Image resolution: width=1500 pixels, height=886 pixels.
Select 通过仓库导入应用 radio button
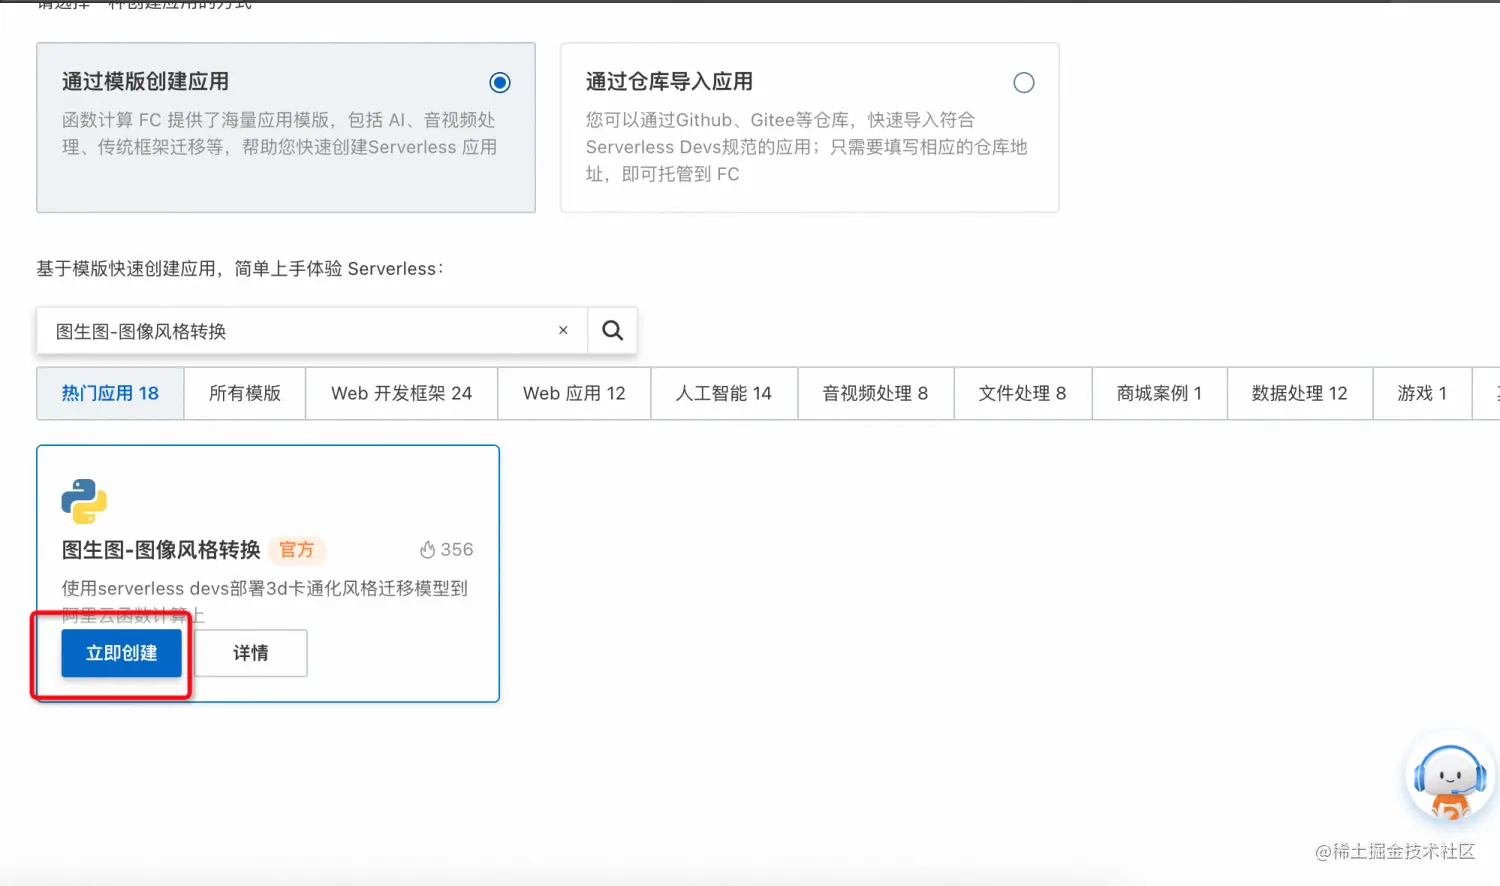tap(1024, 82)
